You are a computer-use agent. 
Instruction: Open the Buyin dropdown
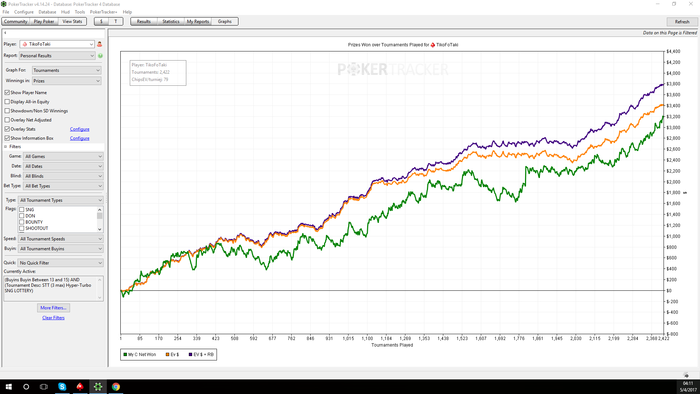tap(61, 249)
